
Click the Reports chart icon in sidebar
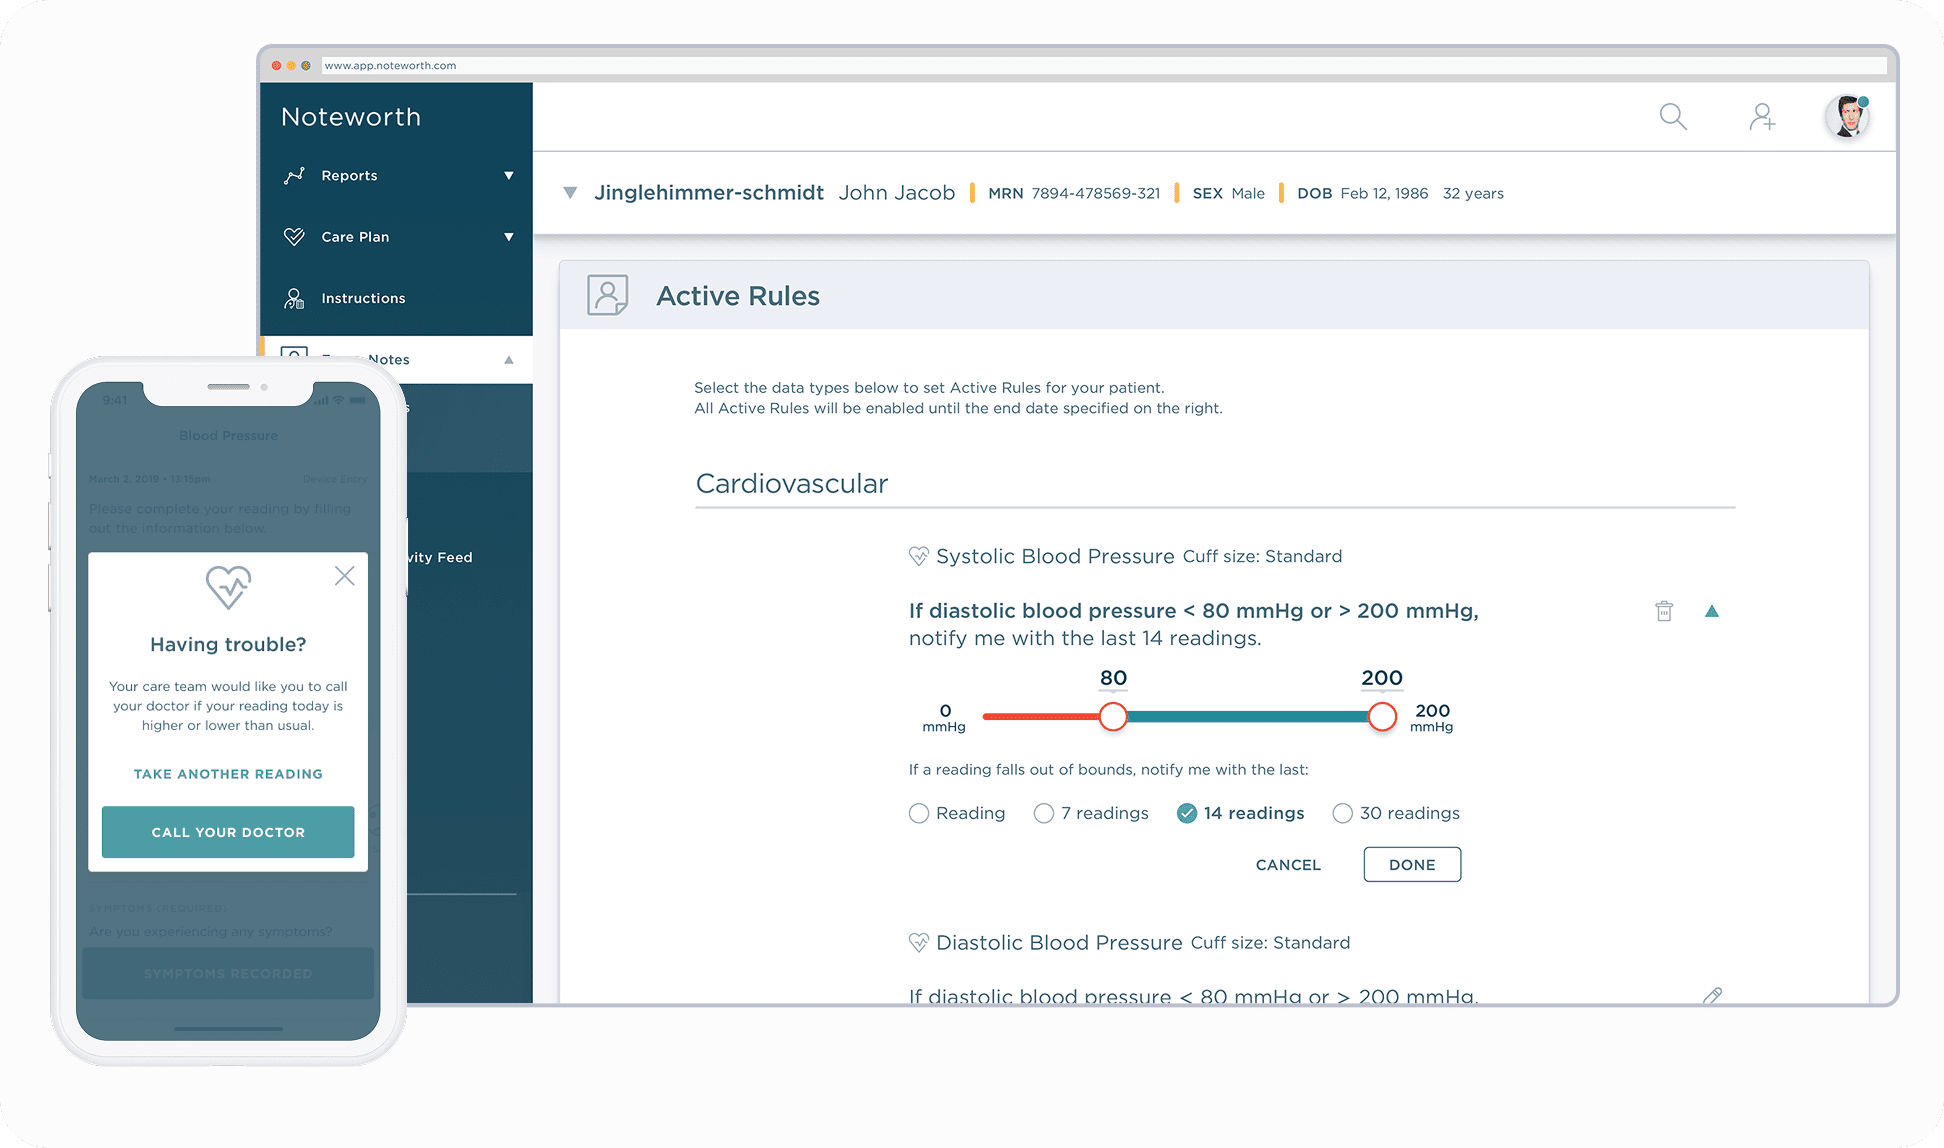pyautogui.click(x=294, y=176)
